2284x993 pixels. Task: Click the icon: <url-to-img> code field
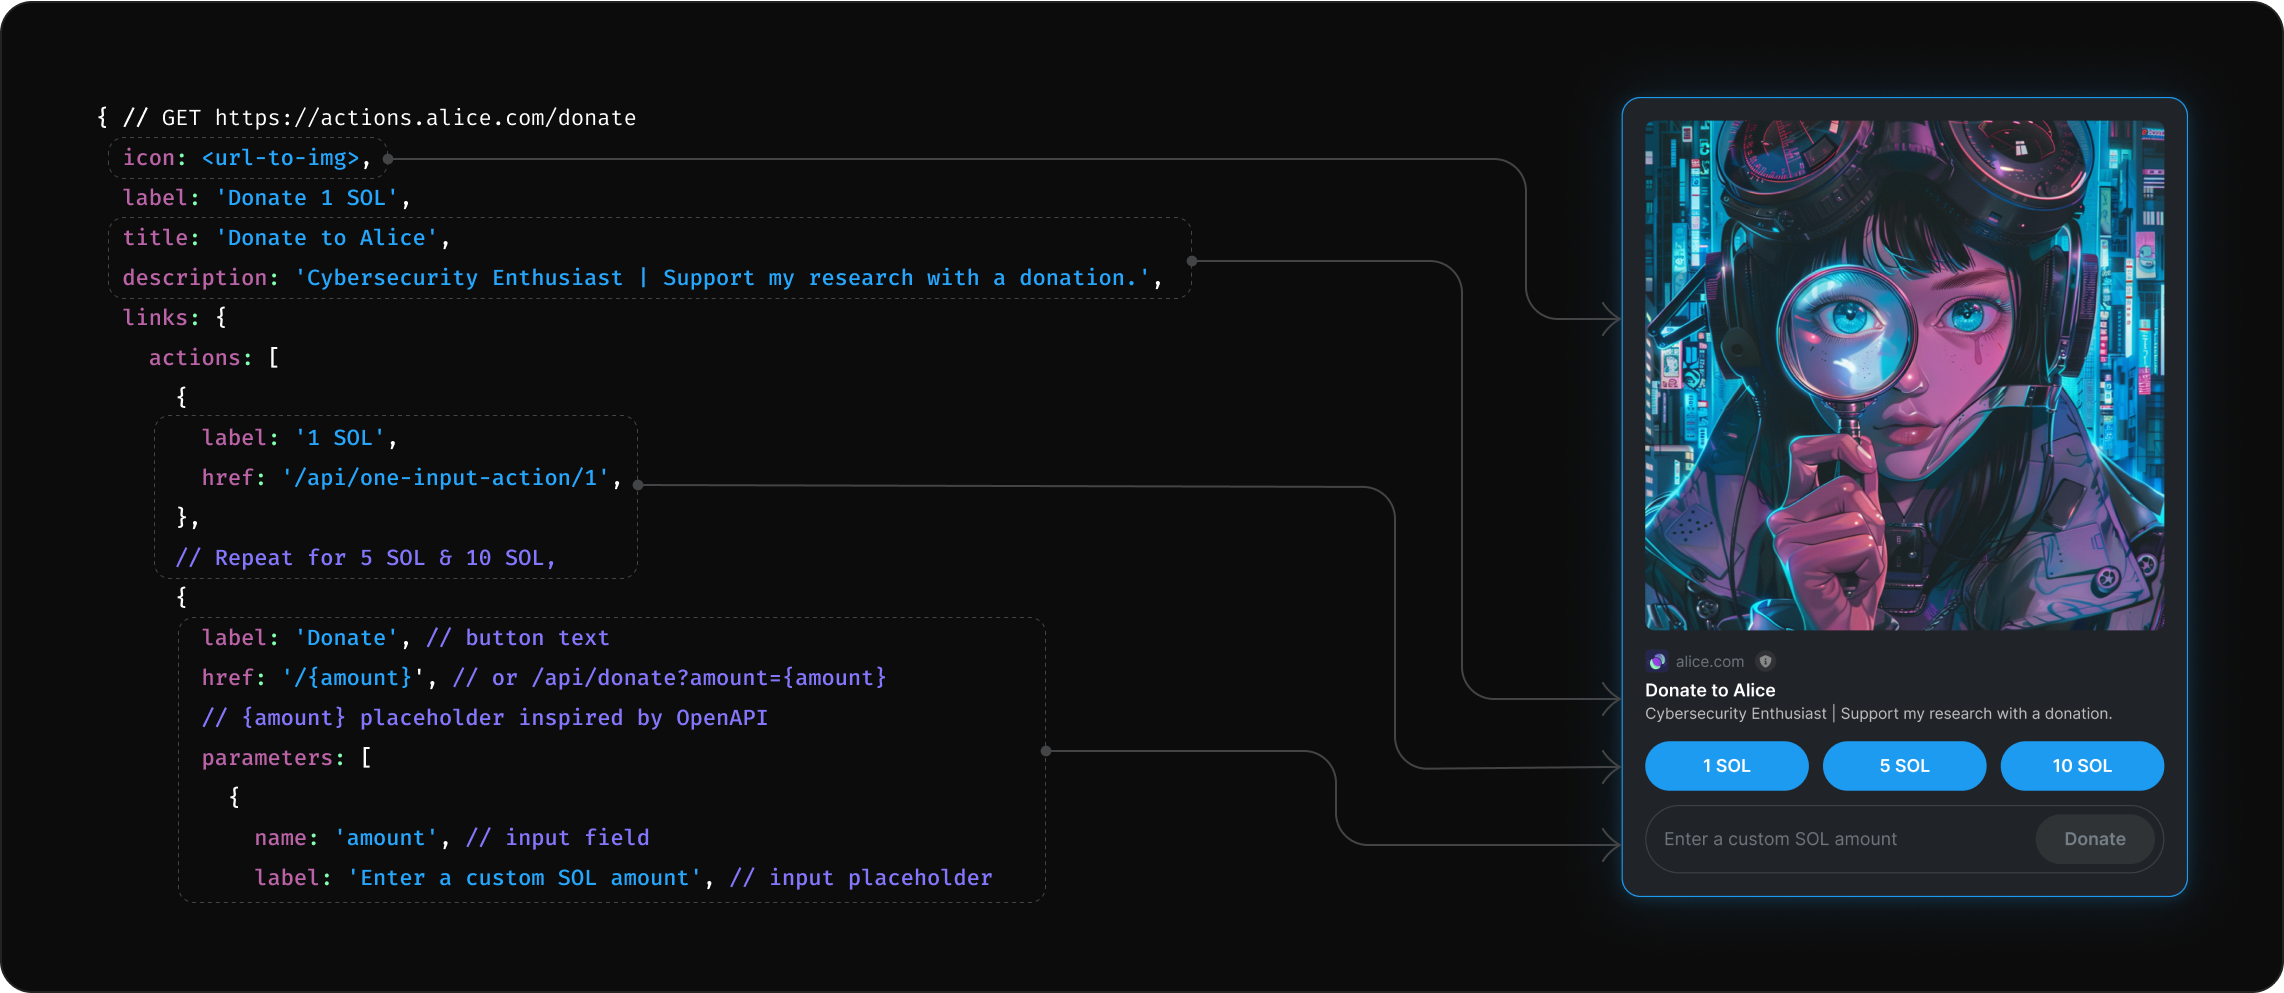click(246, 157)
